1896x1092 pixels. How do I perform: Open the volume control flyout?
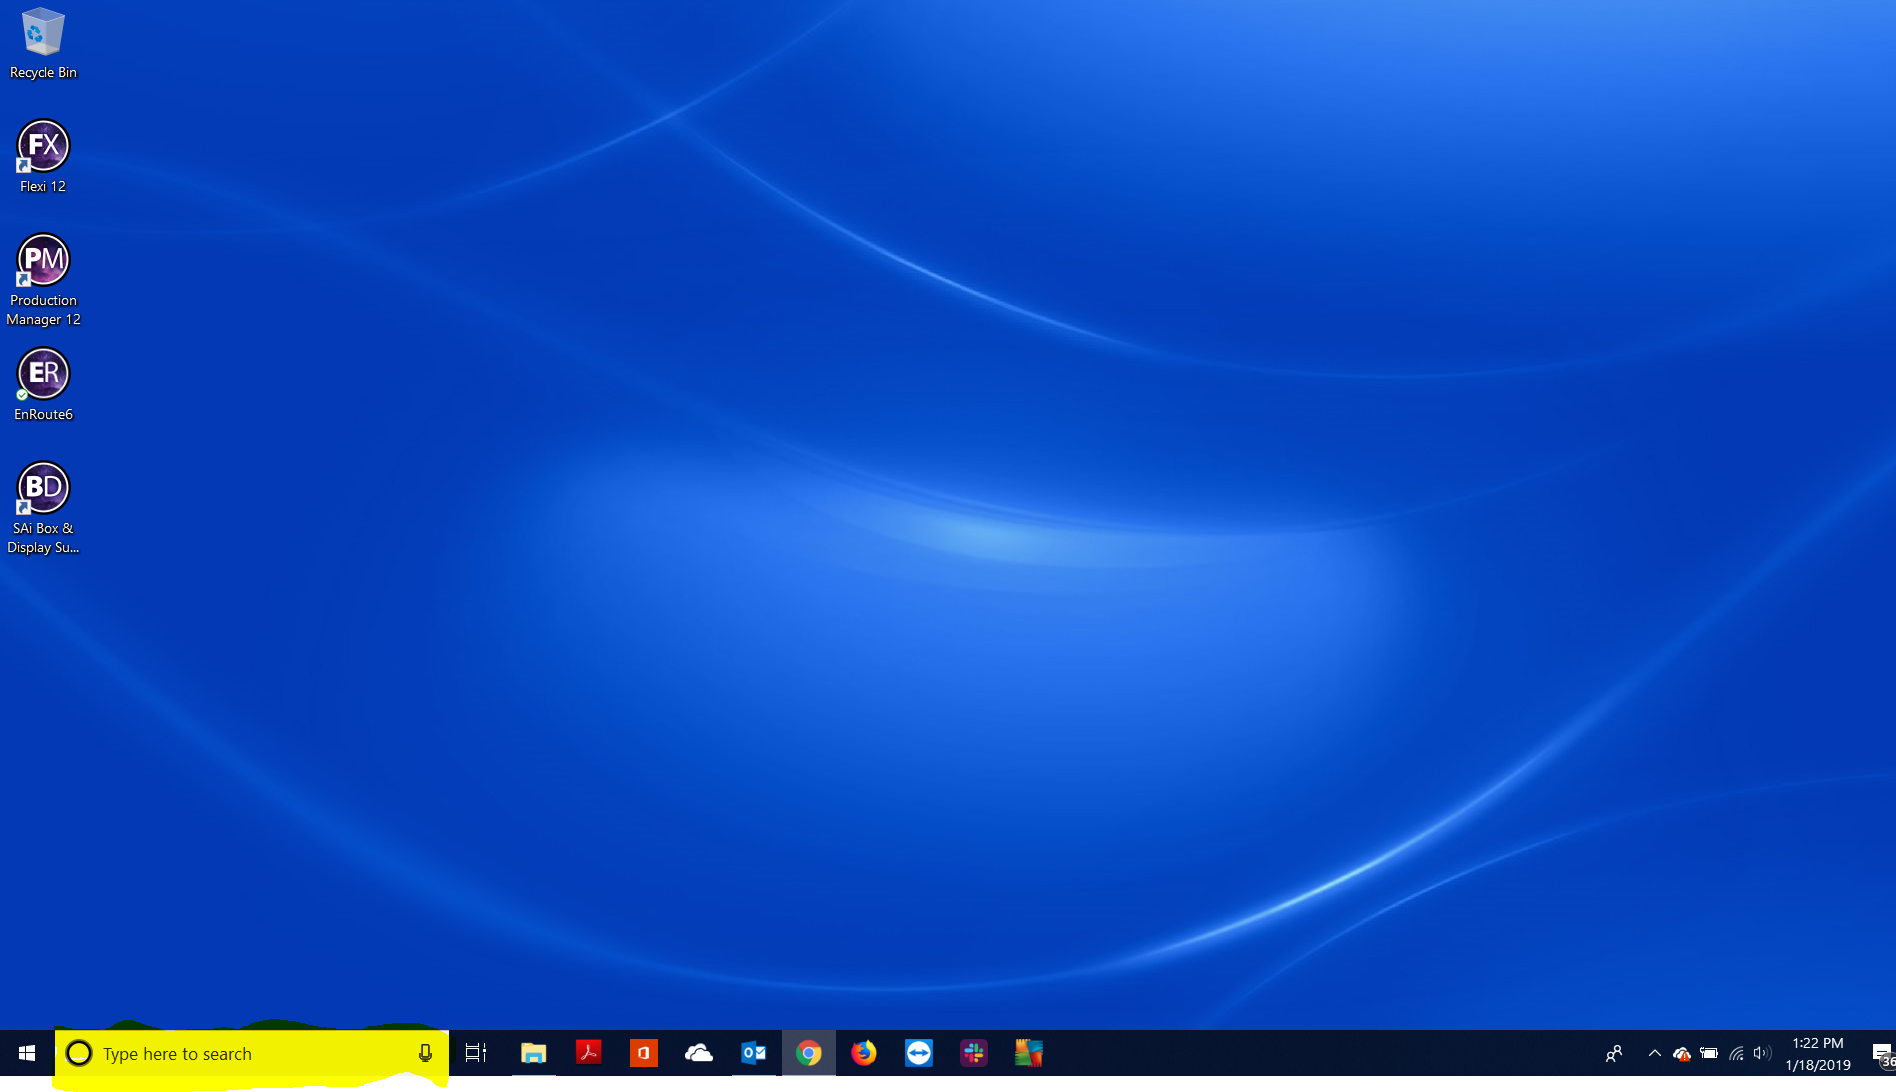pyautogui.click(x=1761, y=1053)
